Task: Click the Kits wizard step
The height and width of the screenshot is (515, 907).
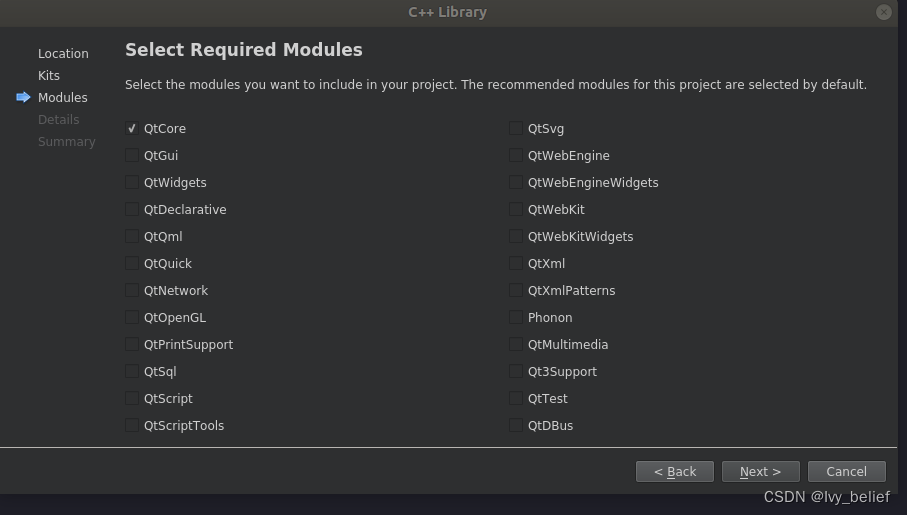Action: point(49,76)
